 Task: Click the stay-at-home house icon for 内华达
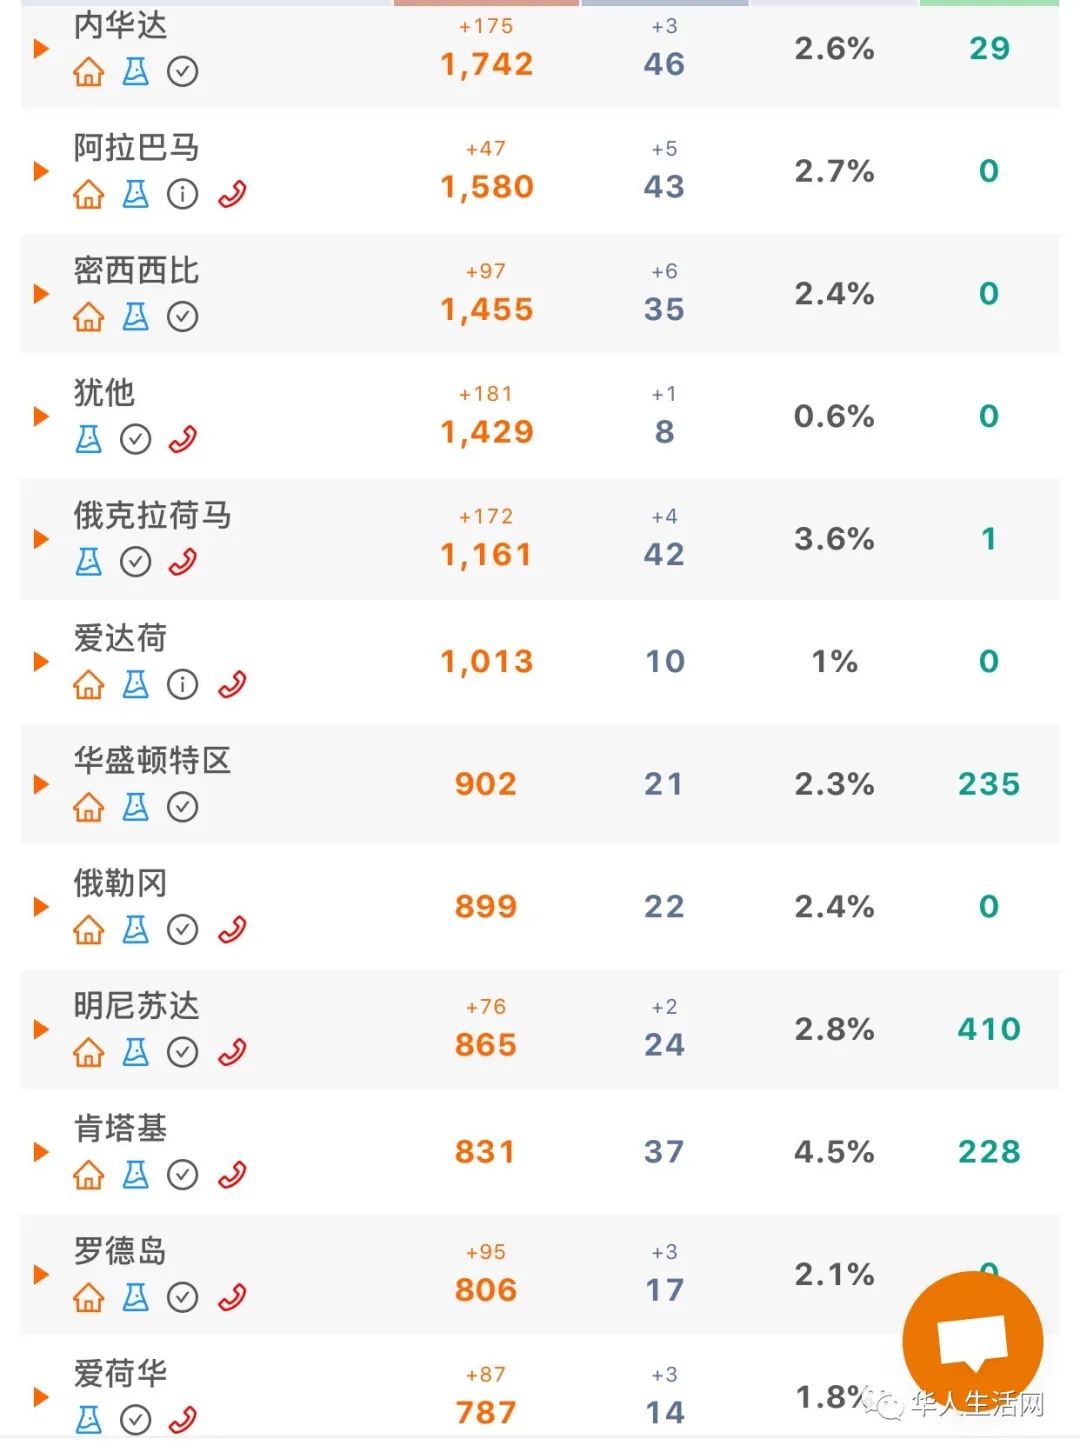[x=89, y=72]
